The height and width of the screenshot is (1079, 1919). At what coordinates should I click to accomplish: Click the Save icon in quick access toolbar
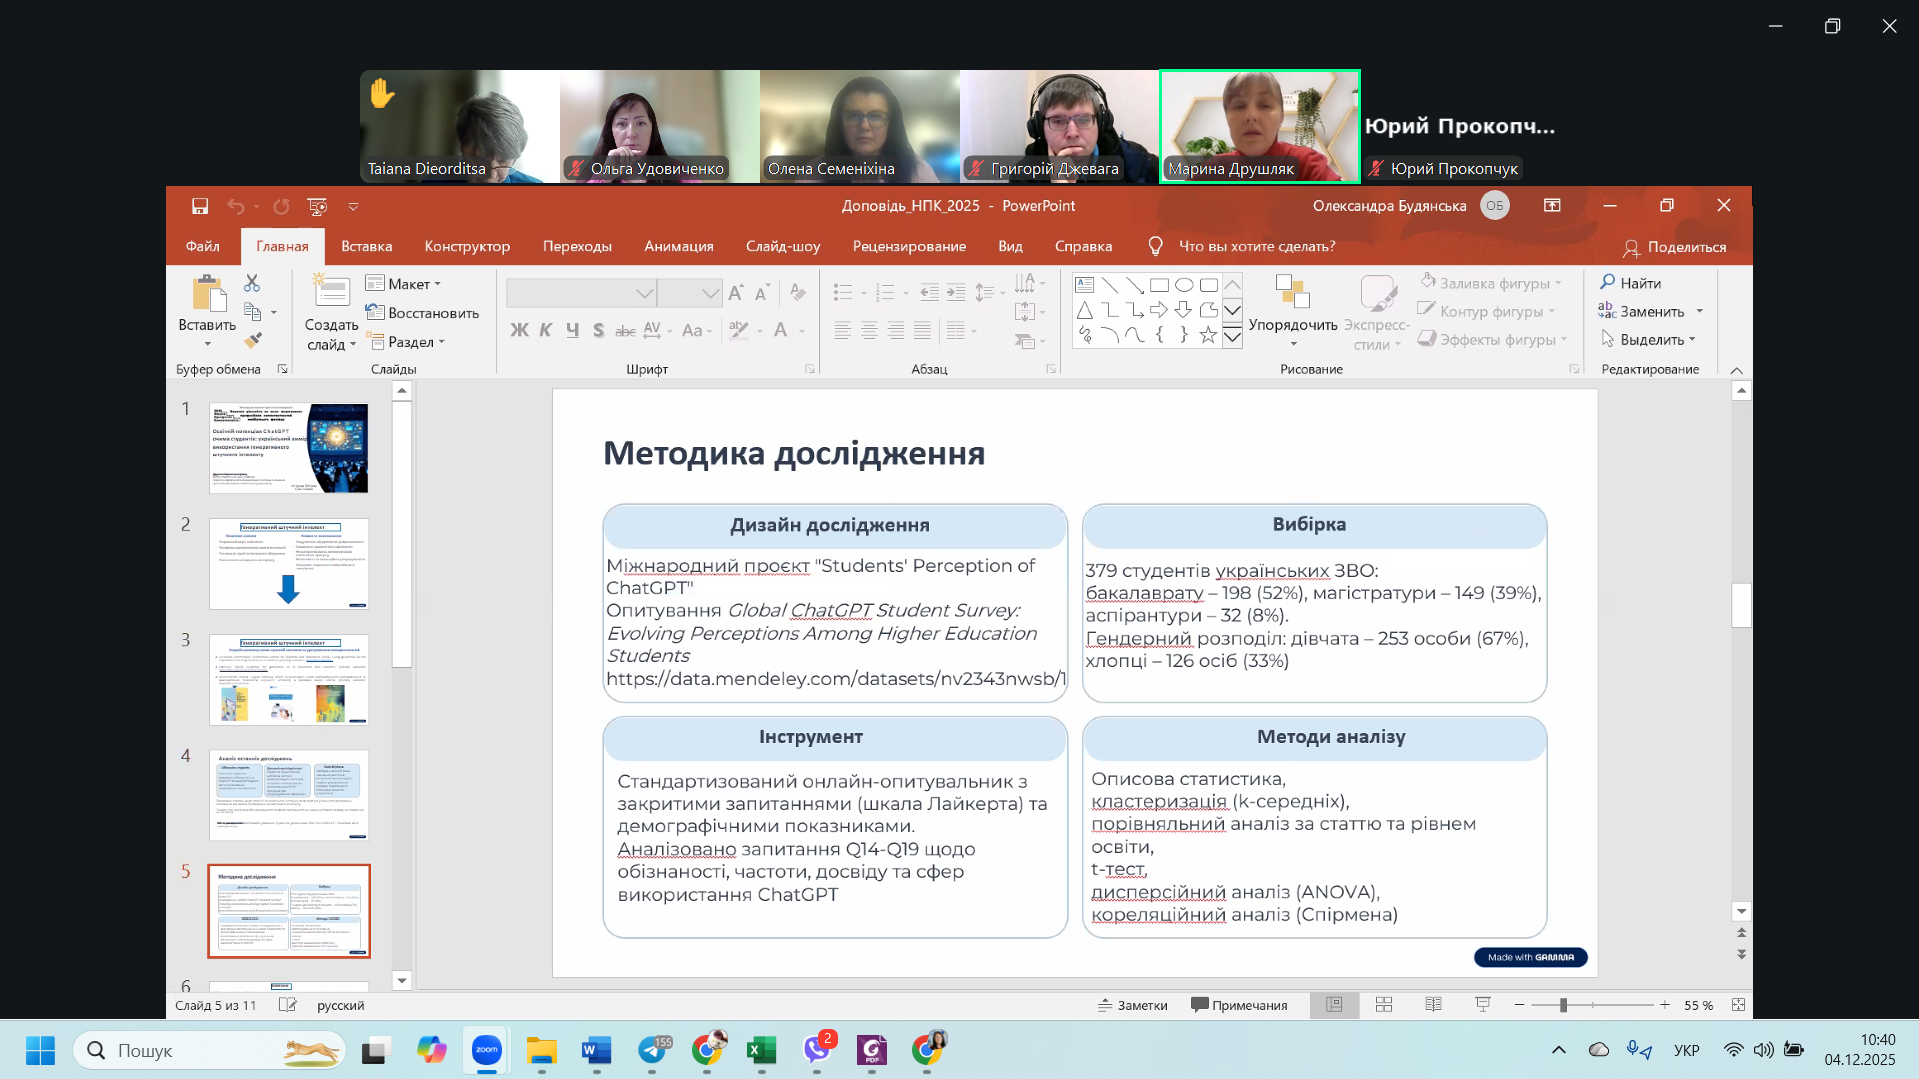coord(200,206)
